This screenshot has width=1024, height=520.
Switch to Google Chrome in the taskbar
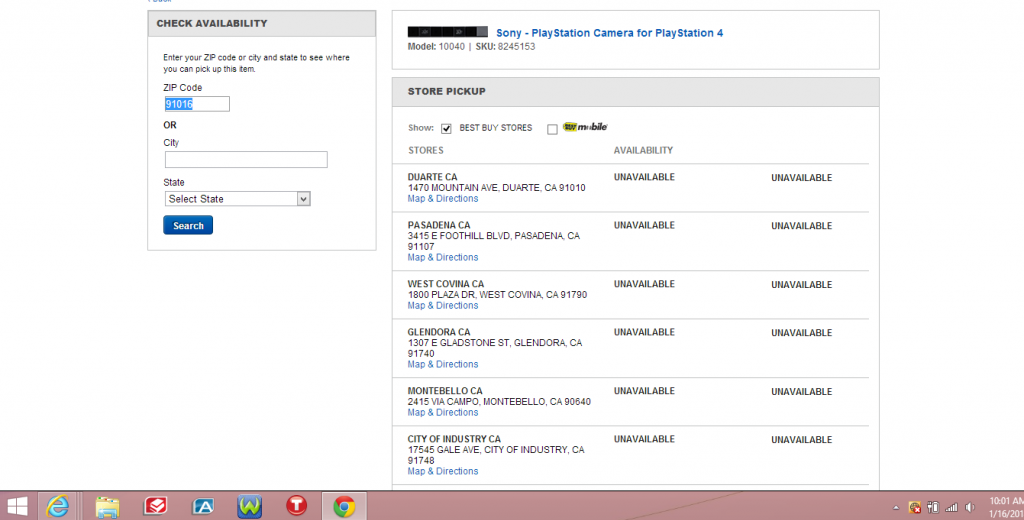(x=344, y=506)
